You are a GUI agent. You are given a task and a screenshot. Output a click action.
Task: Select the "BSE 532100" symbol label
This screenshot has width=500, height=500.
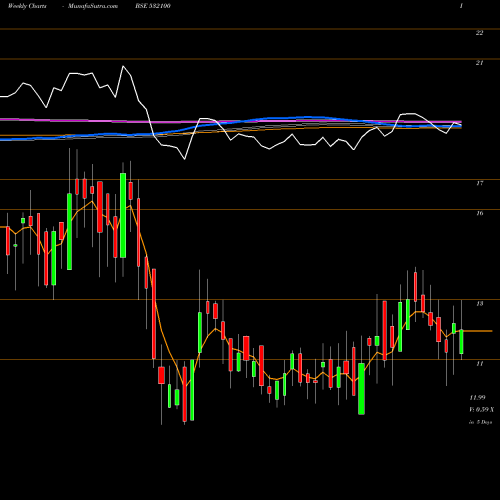click(153, 6)
